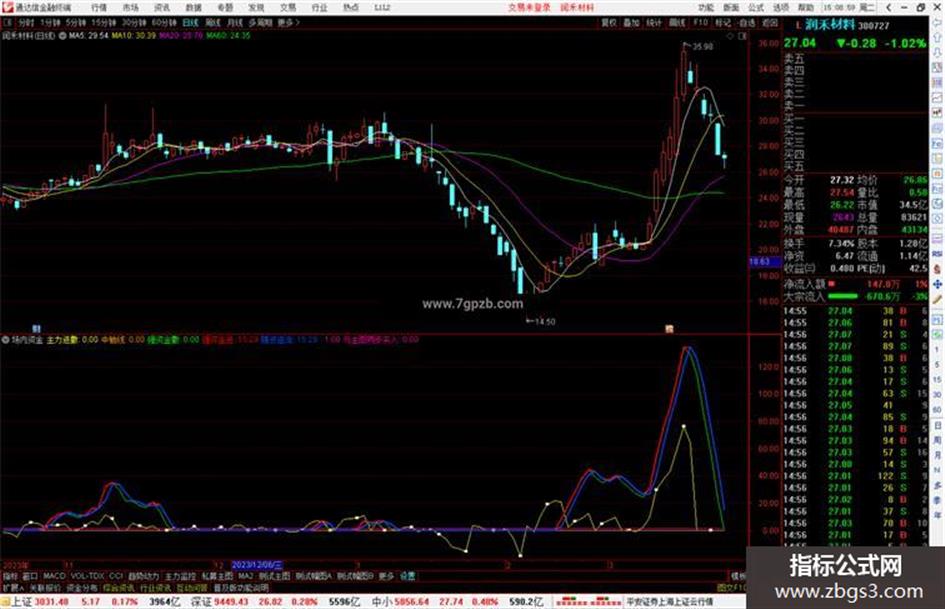The image size is (945, 609).
Task: Click the 统计 statistics button
Action: click(654, 22)
